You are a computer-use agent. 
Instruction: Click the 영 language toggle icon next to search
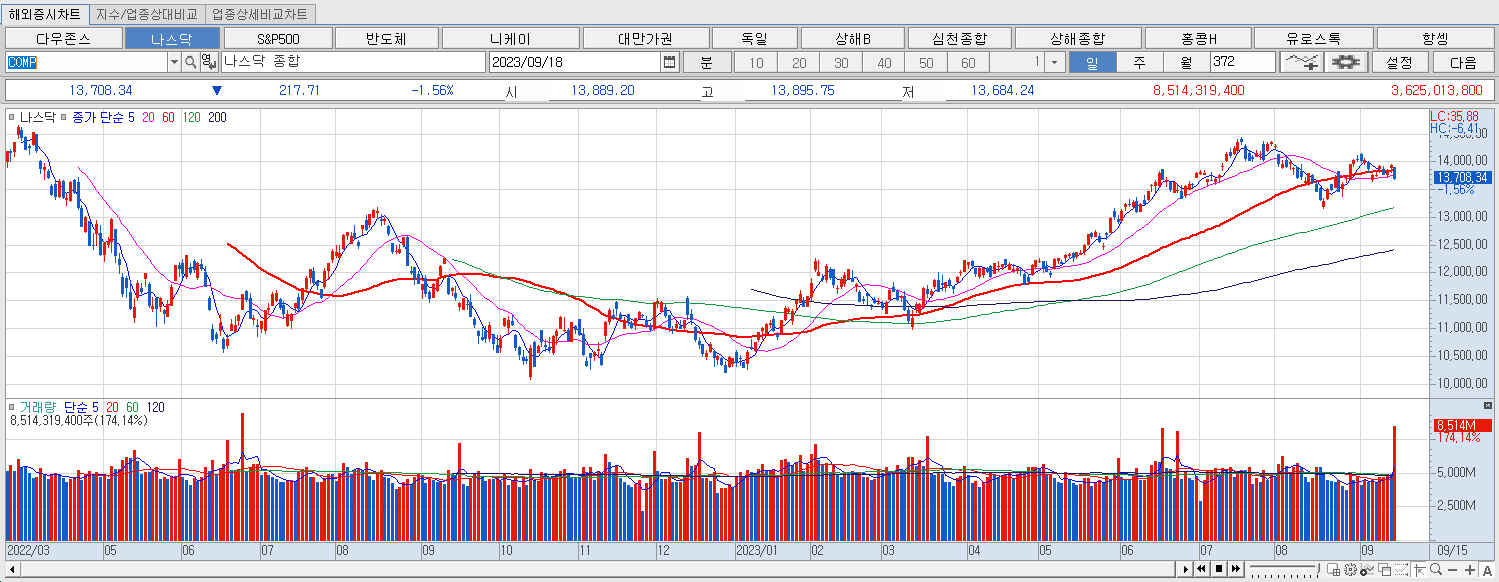(x=207, y=62)
